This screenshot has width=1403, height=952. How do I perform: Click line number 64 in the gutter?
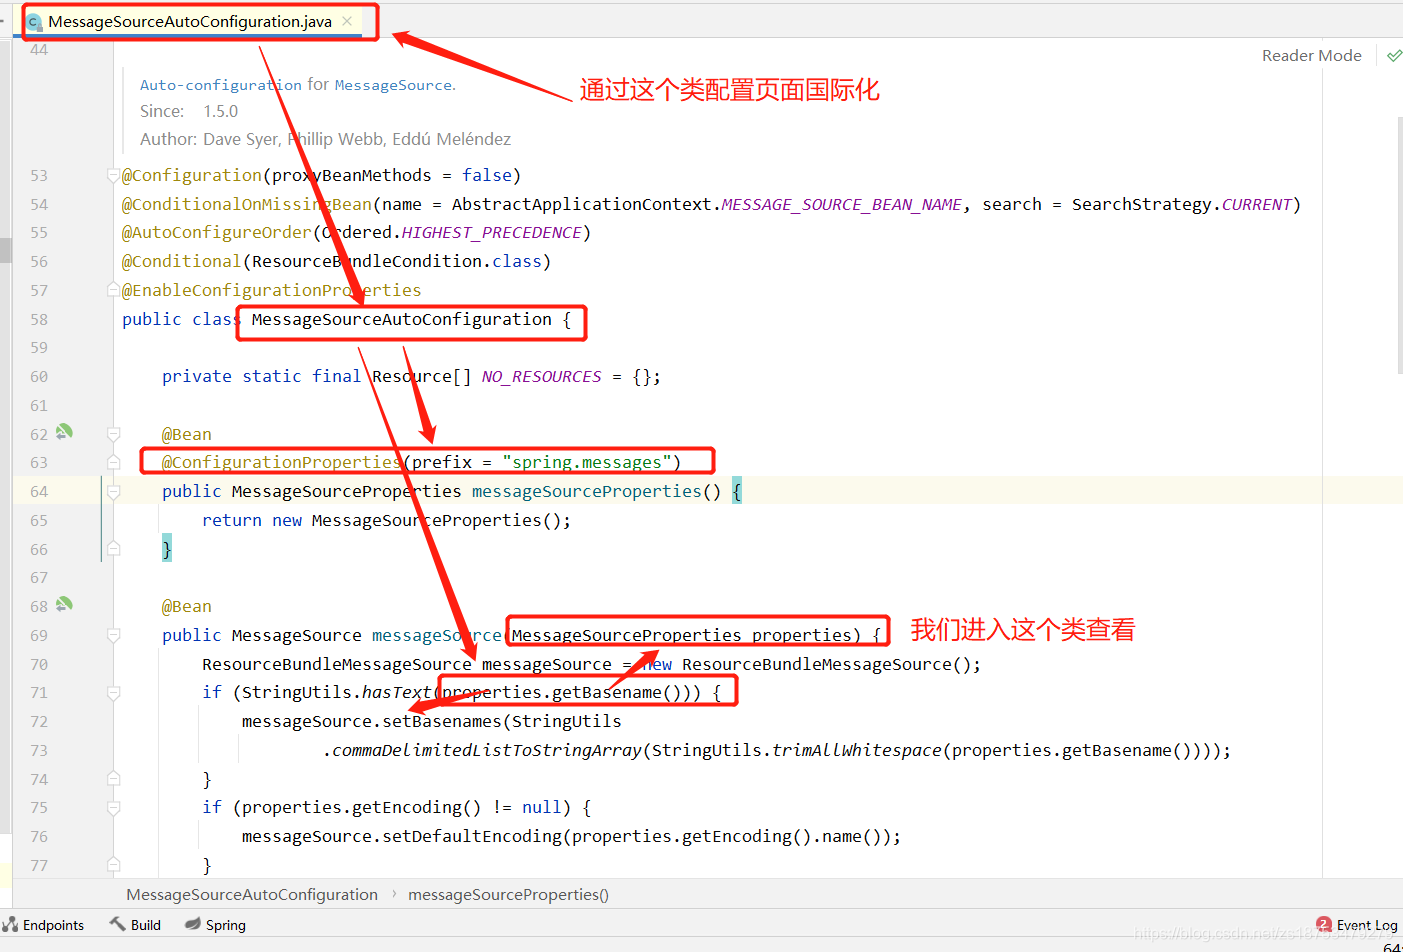(x=39, y=491)
